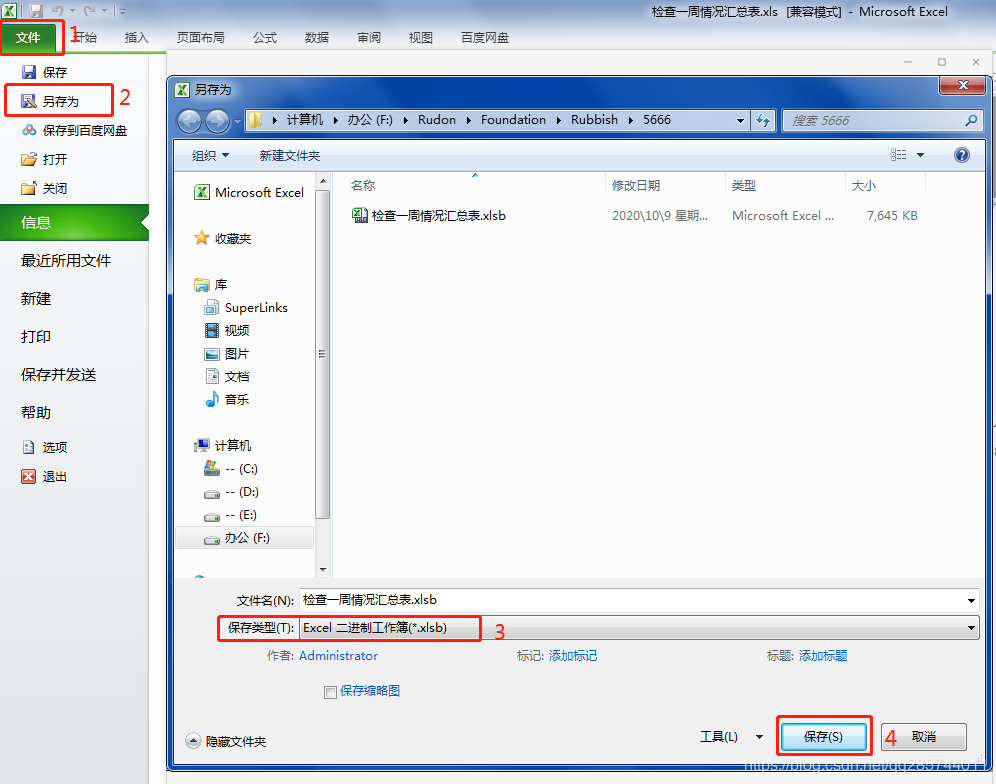Click the navigation pane scrollbar

click(323, 354)
